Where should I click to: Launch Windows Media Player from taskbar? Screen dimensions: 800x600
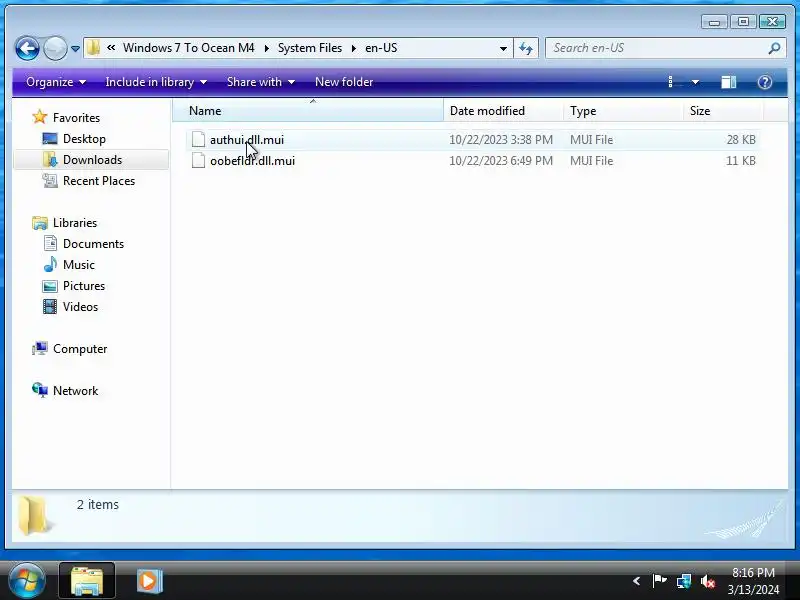pos(149,581)
